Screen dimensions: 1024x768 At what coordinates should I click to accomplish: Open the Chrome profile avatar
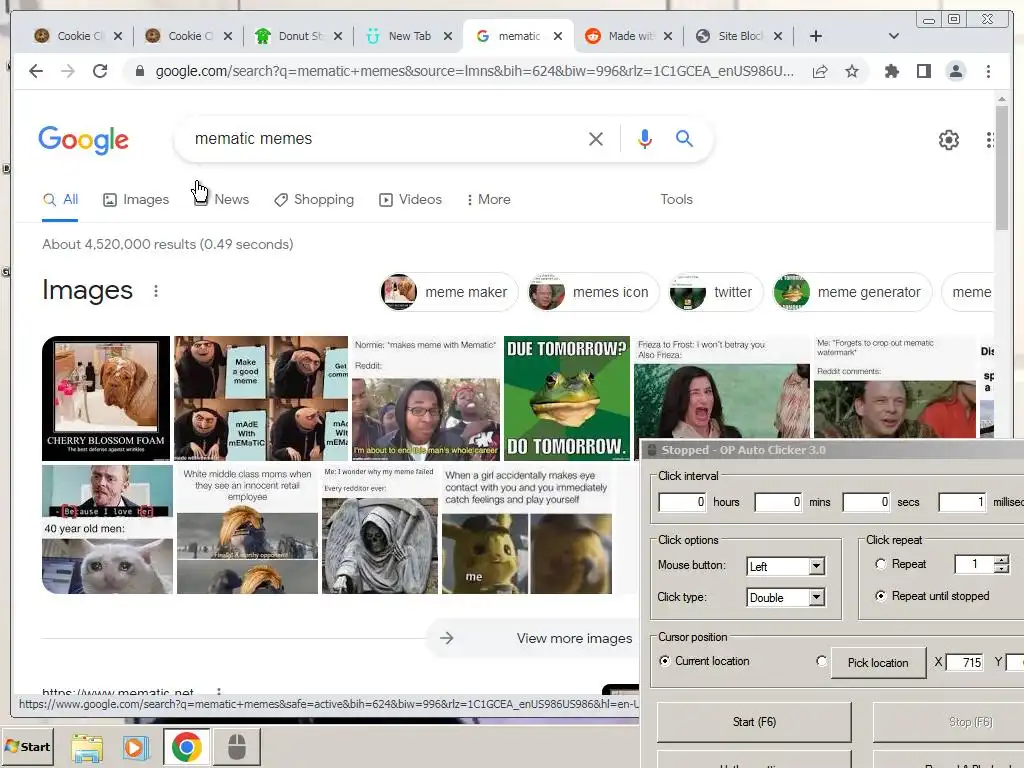pos(955,71)
